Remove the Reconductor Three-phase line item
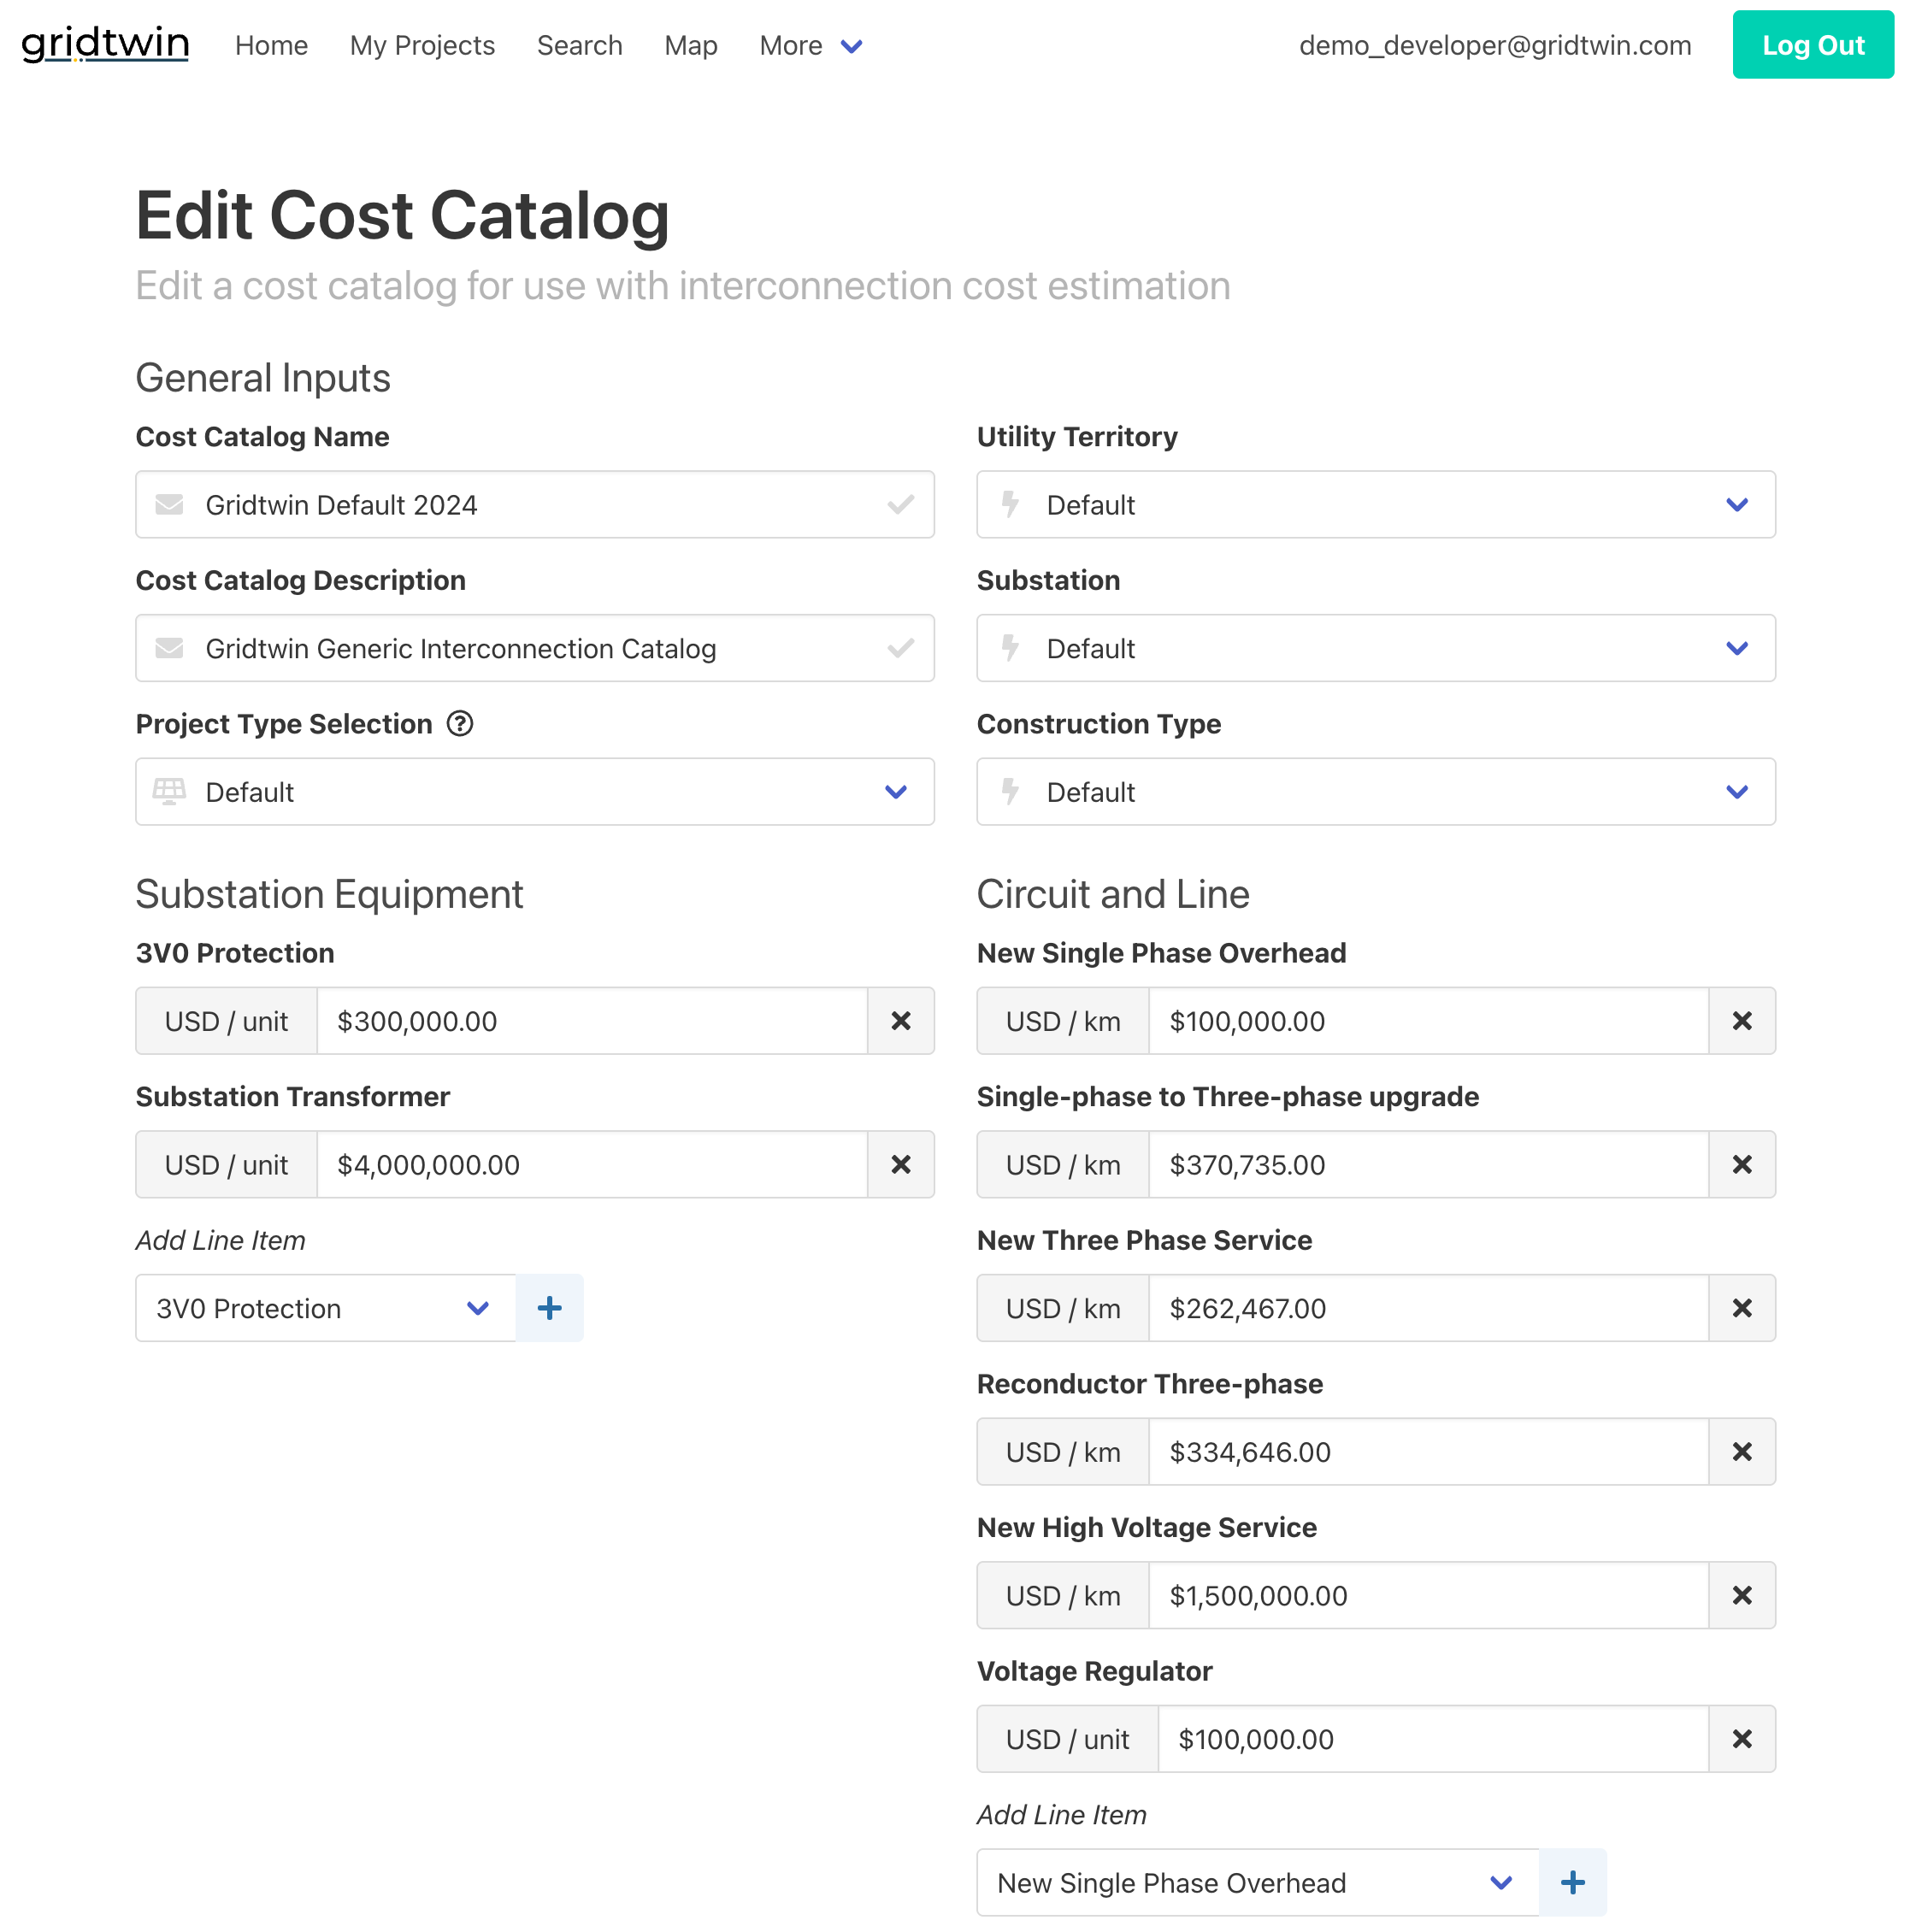The height and width of the screenshot is (1932, 1910). pyautogui.click(x=1742, y=1451)
